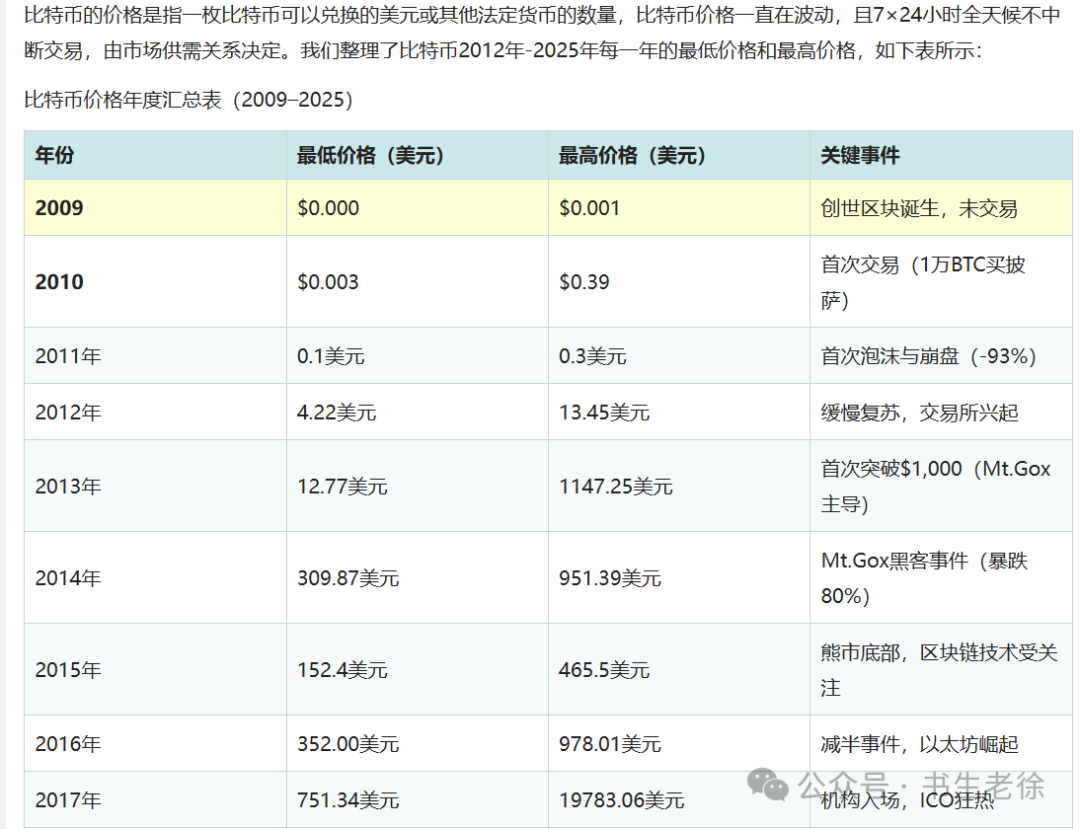The width and height of the screenshot is (1080, 829).
Task: Click the 首次交易（1万BTC买披萨） event cell
Action: click(941, 281)
